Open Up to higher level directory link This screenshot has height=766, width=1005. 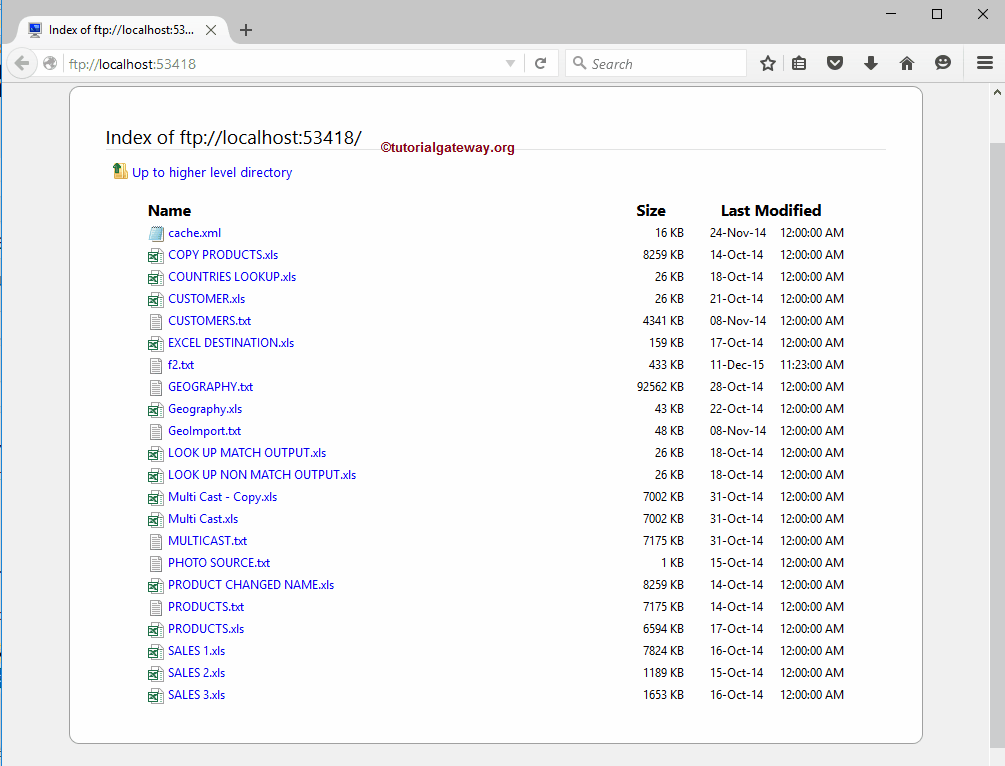coord(212,173)
